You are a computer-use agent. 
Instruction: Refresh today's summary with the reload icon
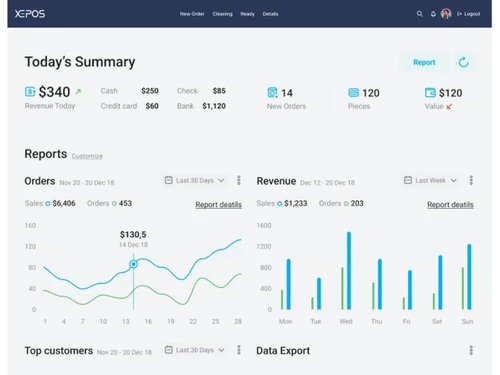click(x=464, y=62)
